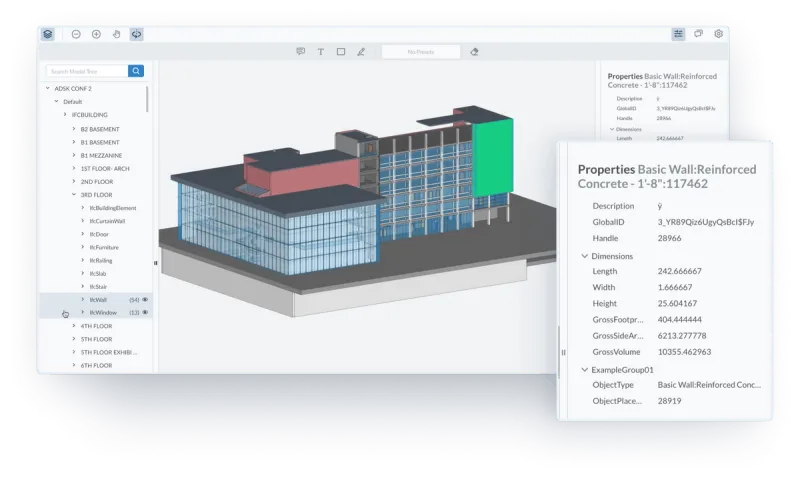Collapse Dimensions group in small background panel
This screenshot has height=477, width=800.
[612, 129]
